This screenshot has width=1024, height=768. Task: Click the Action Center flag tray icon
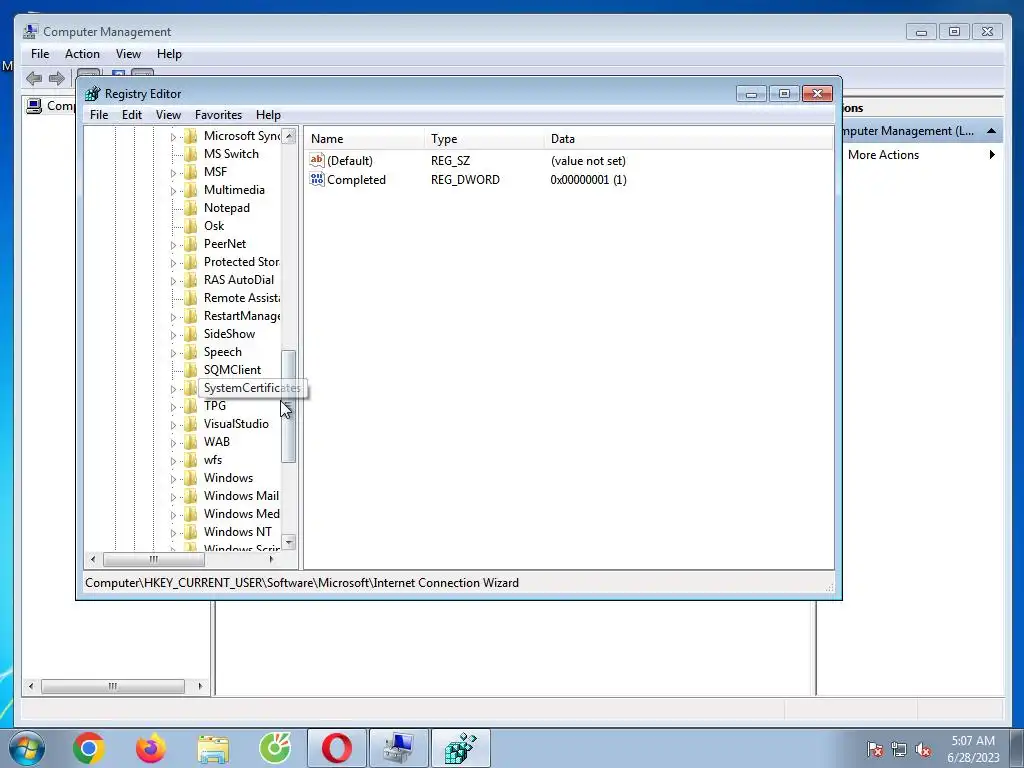pyautogui.click(x=875, y=749)
